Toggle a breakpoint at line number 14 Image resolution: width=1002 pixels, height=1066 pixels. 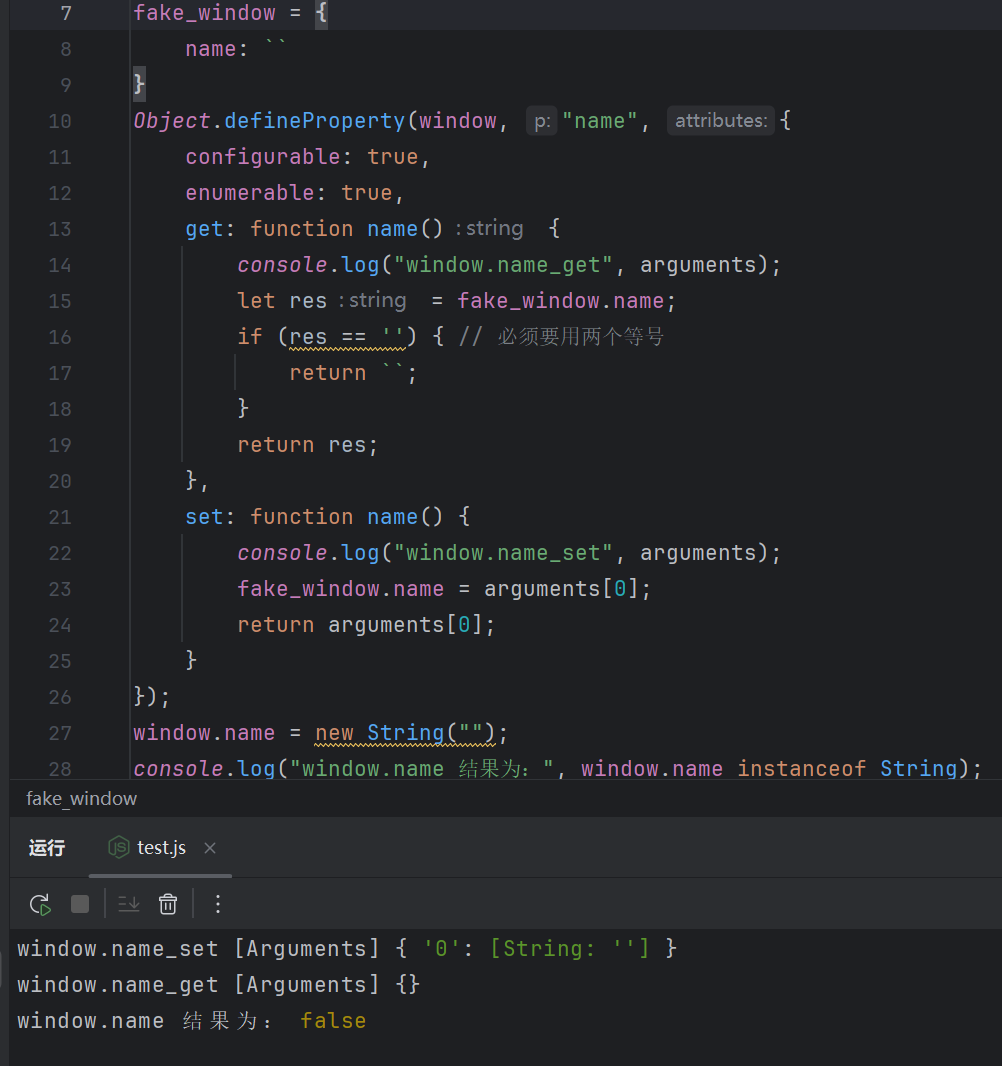tap(60, 265)
